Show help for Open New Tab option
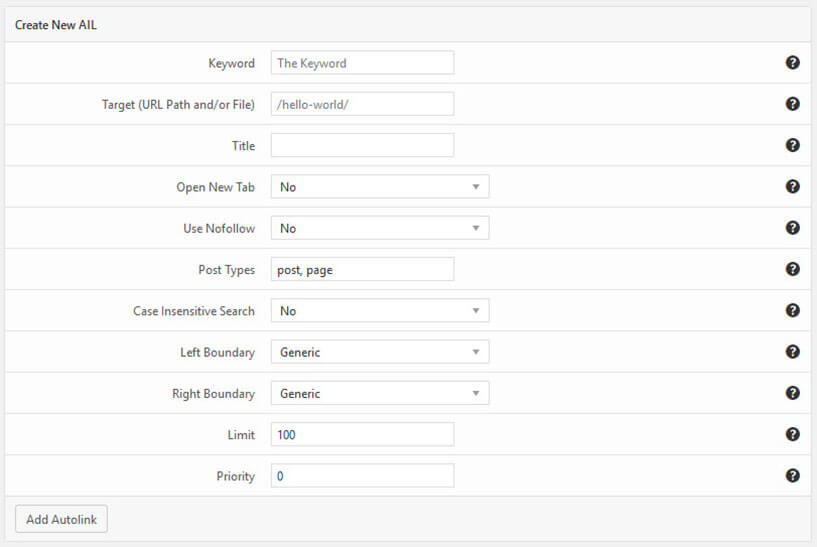Viewport: 817px width, 547px height. click(792, 187)
